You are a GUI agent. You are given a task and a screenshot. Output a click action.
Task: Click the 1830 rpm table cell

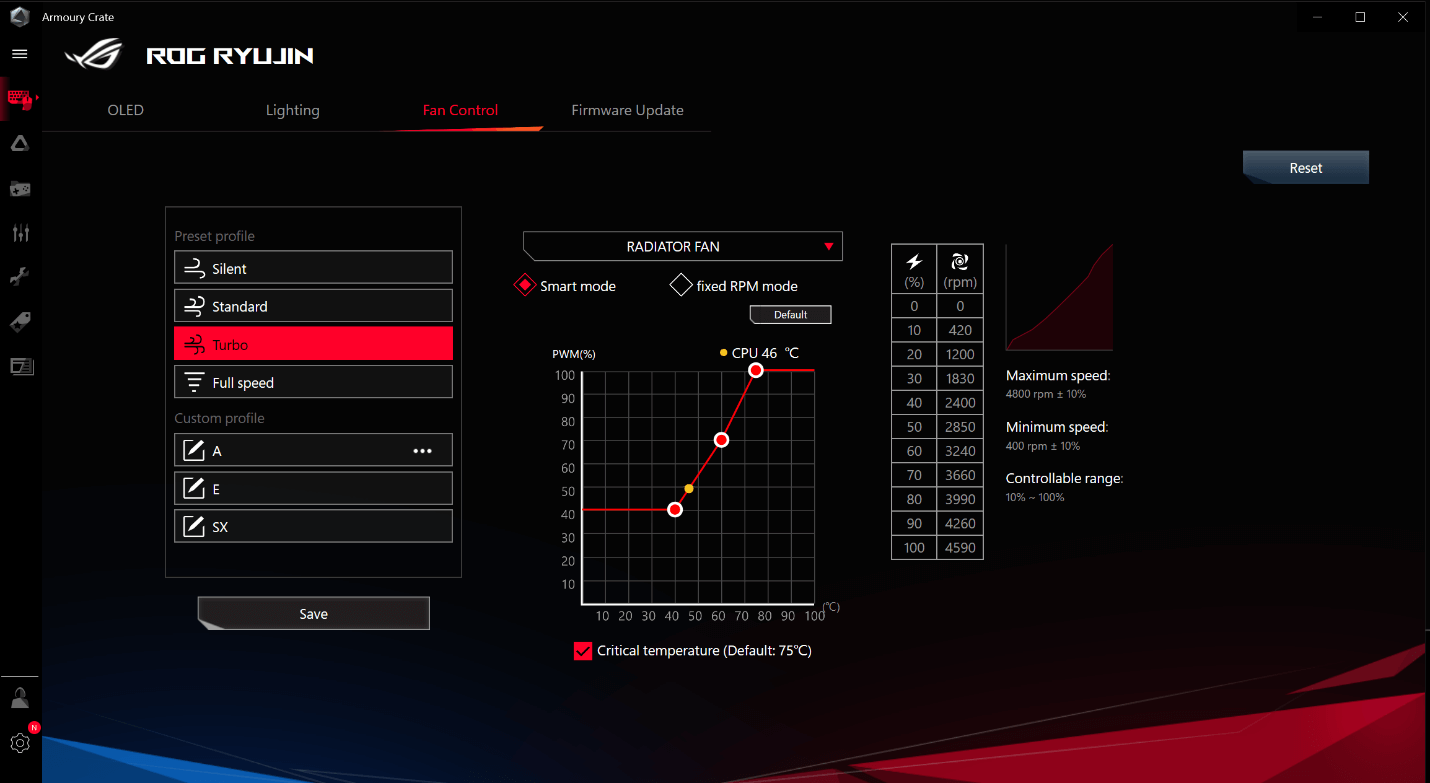(960, 379)
